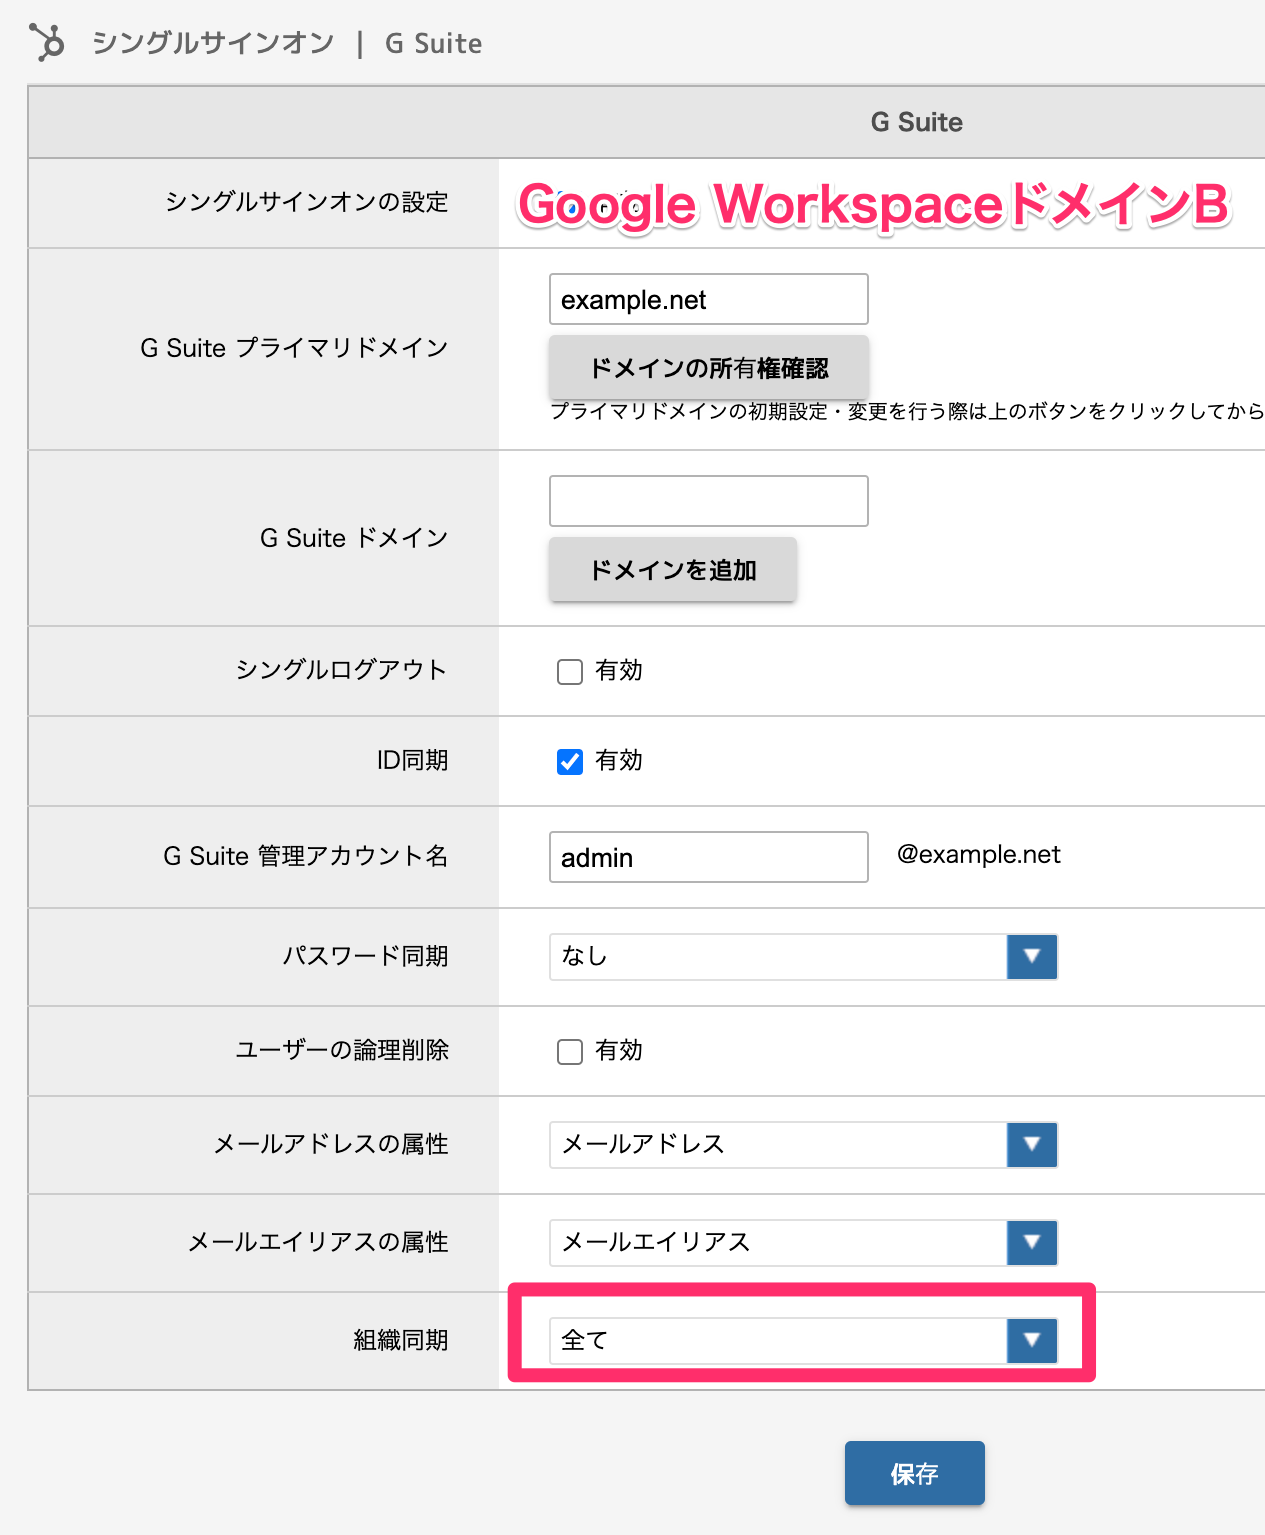Click the シングルサインオンの設定 row label

[307, 202]
